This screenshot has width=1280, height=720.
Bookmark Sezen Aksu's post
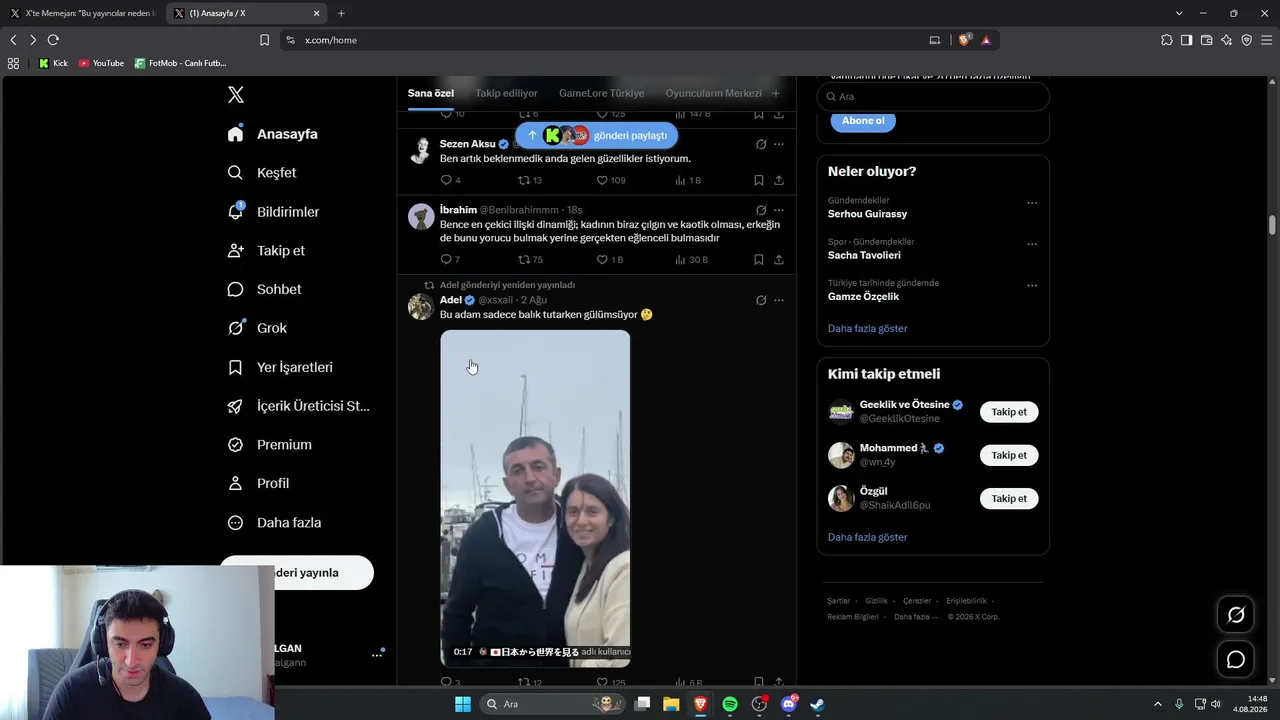point(759,180)
